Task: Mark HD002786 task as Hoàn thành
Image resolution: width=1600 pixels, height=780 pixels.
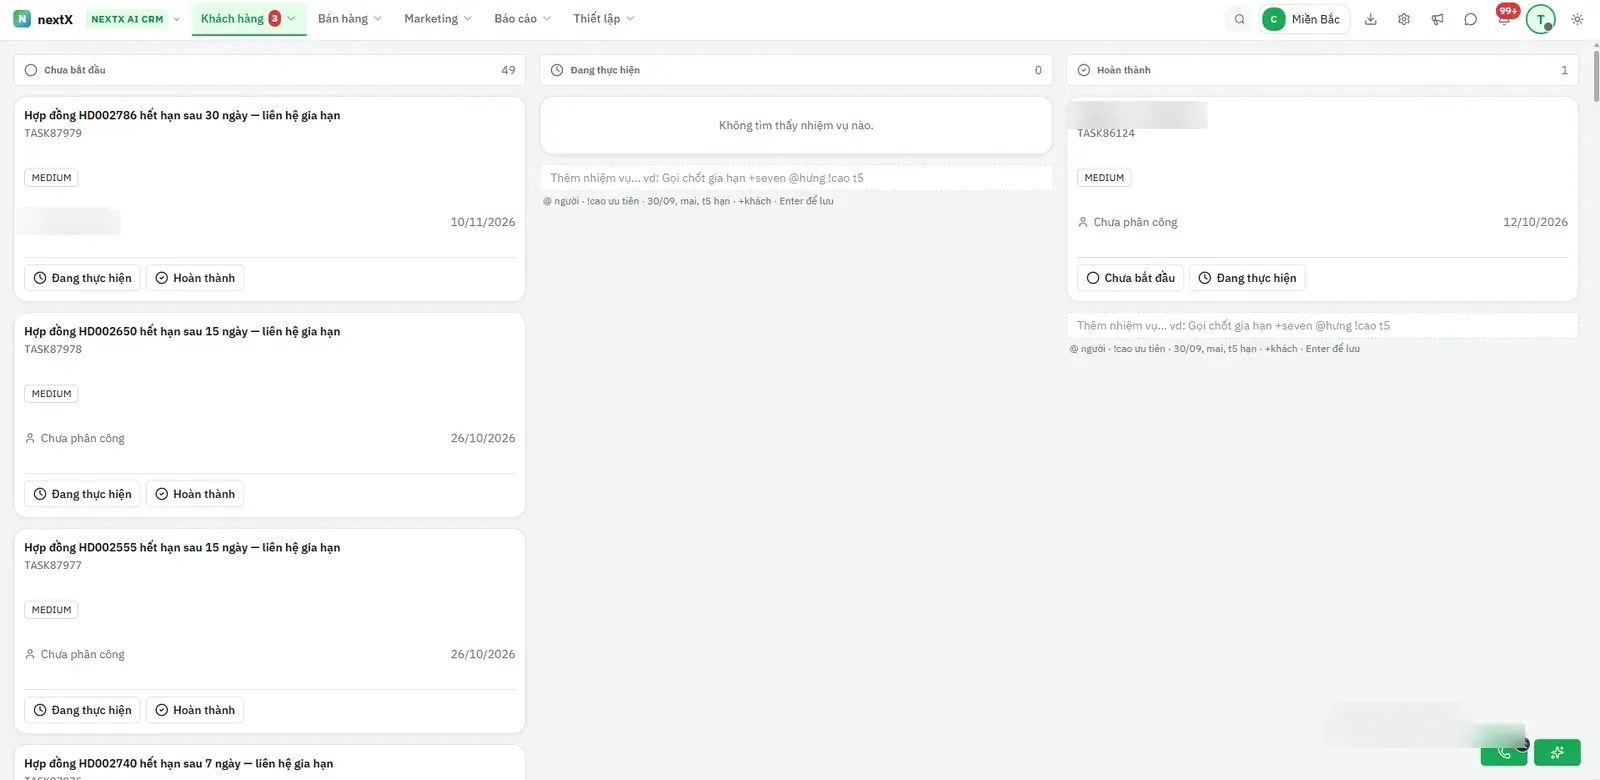Action: [x=195, y=278]
